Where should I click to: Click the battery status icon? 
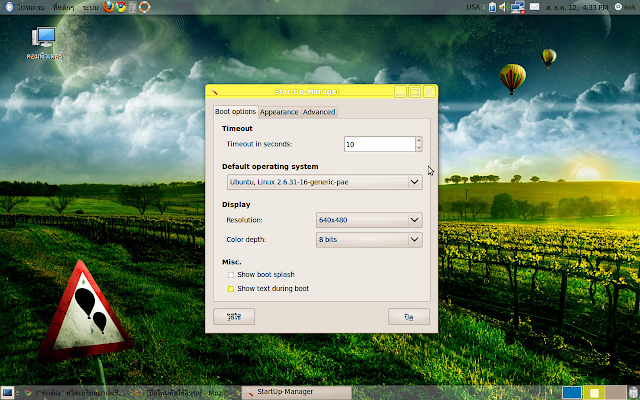click(x=492, y=7)
